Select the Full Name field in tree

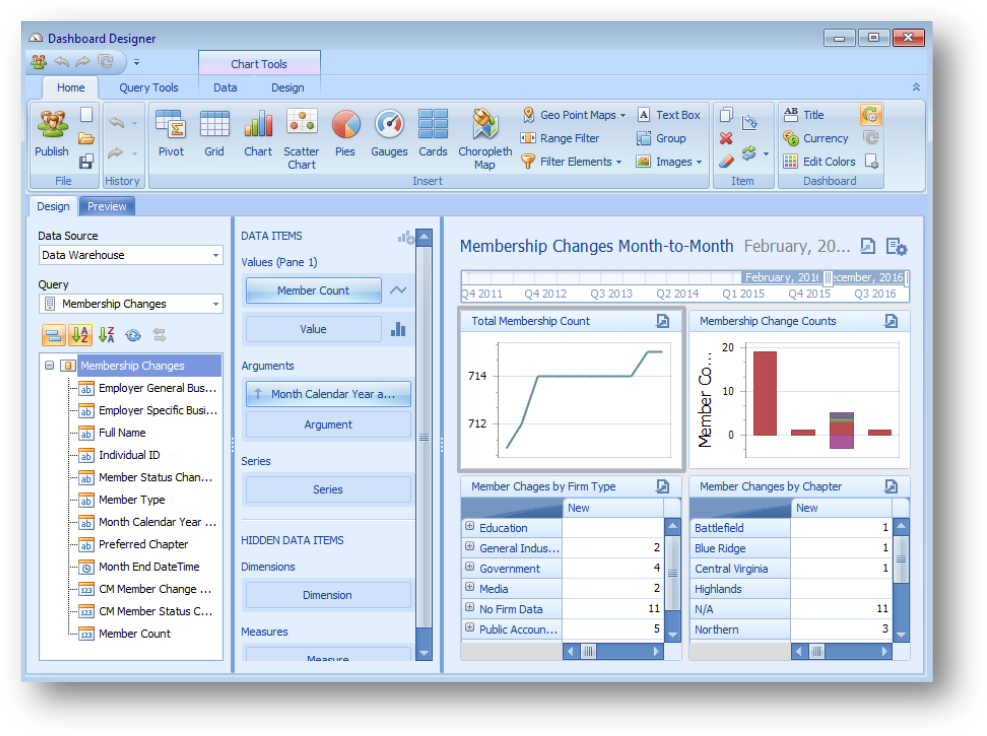coord(121,433)
